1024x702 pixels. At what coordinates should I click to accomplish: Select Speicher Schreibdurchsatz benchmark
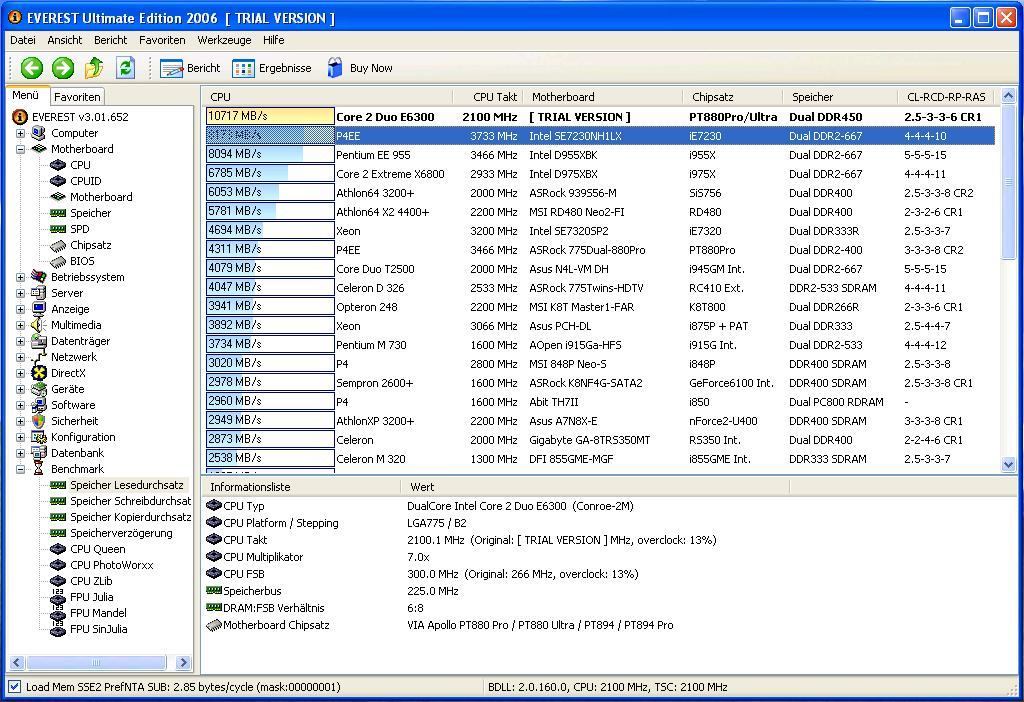131,501
